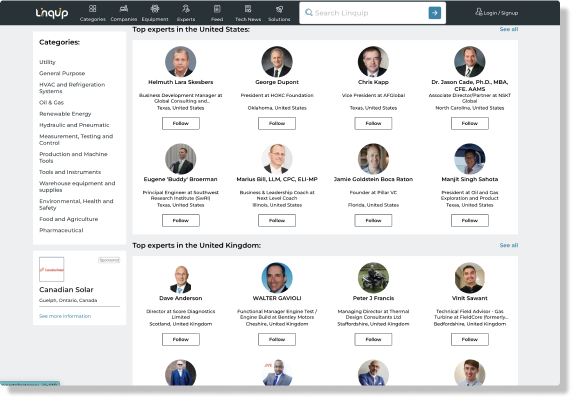See all United States experts
Image resolution: width=572 pixels, height=398 pixels.
pyautogui.click(x=509, y=29)
